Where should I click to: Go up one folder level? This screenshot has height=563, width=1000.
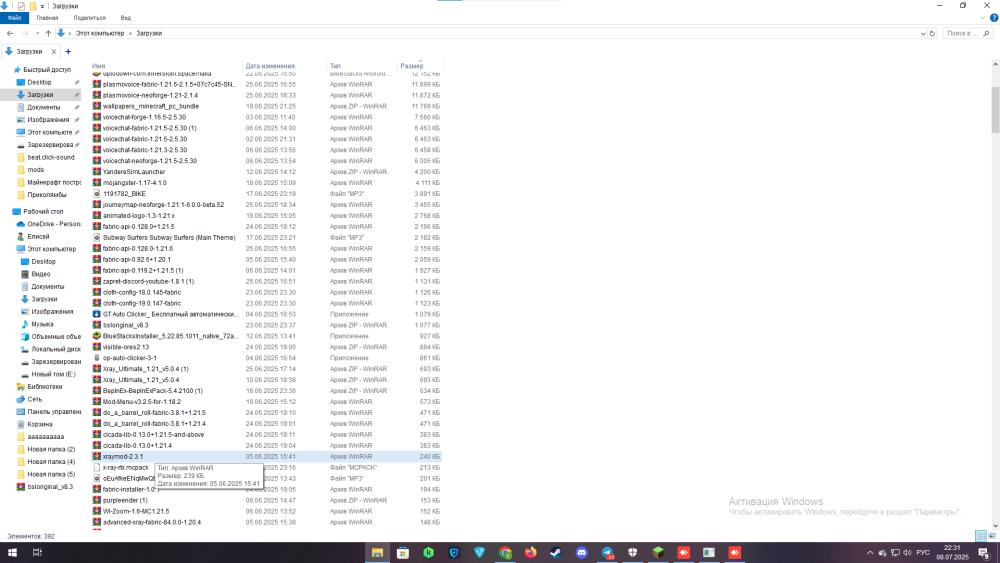[48, 33]
